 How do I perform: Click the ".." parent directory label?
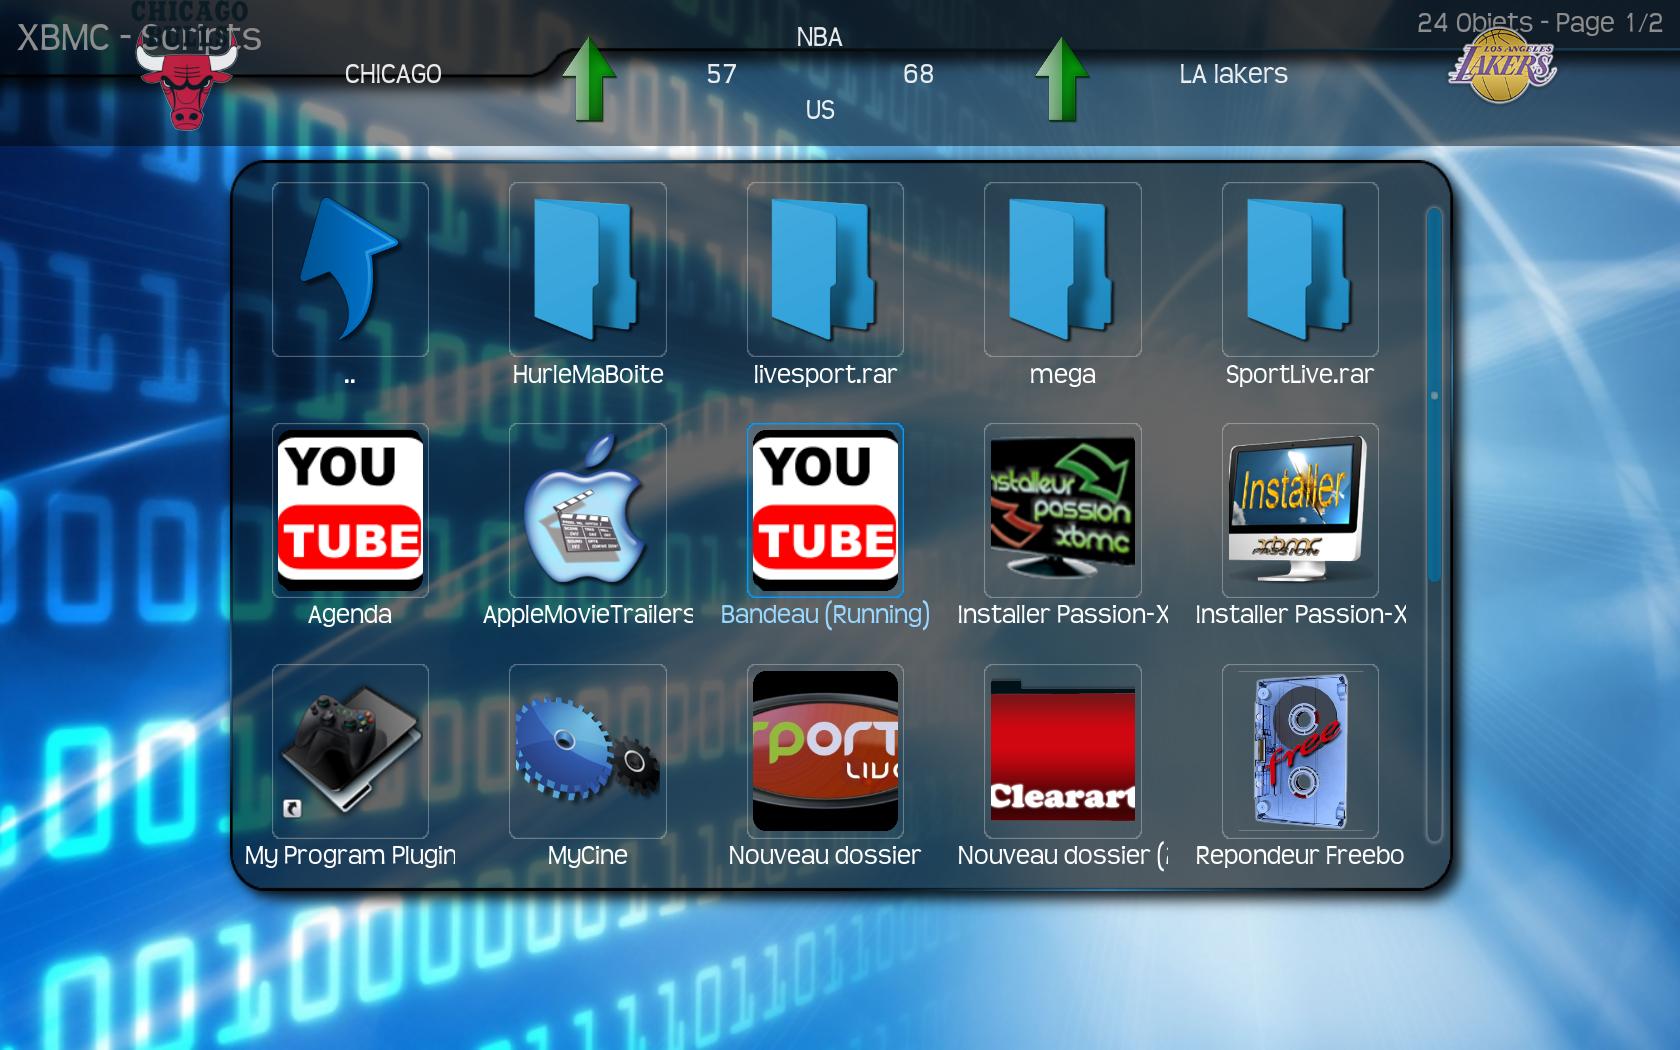click(350, 380)
